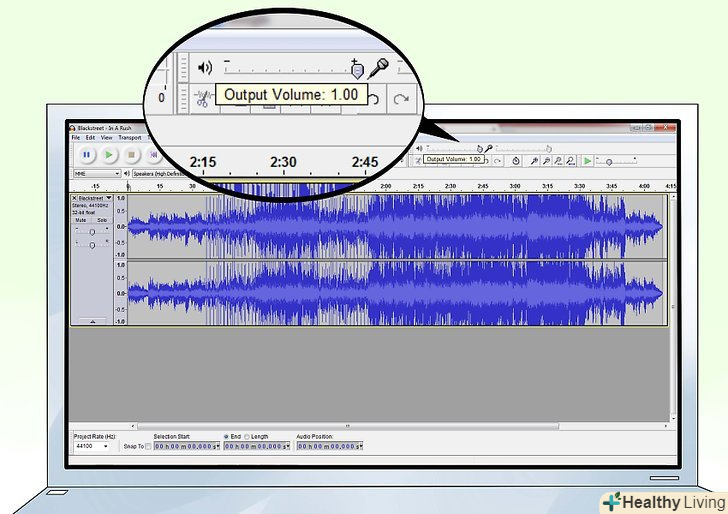Open the Speakers output device dropdown
Screen dimensions: 728x514
[x=158, y=174]
